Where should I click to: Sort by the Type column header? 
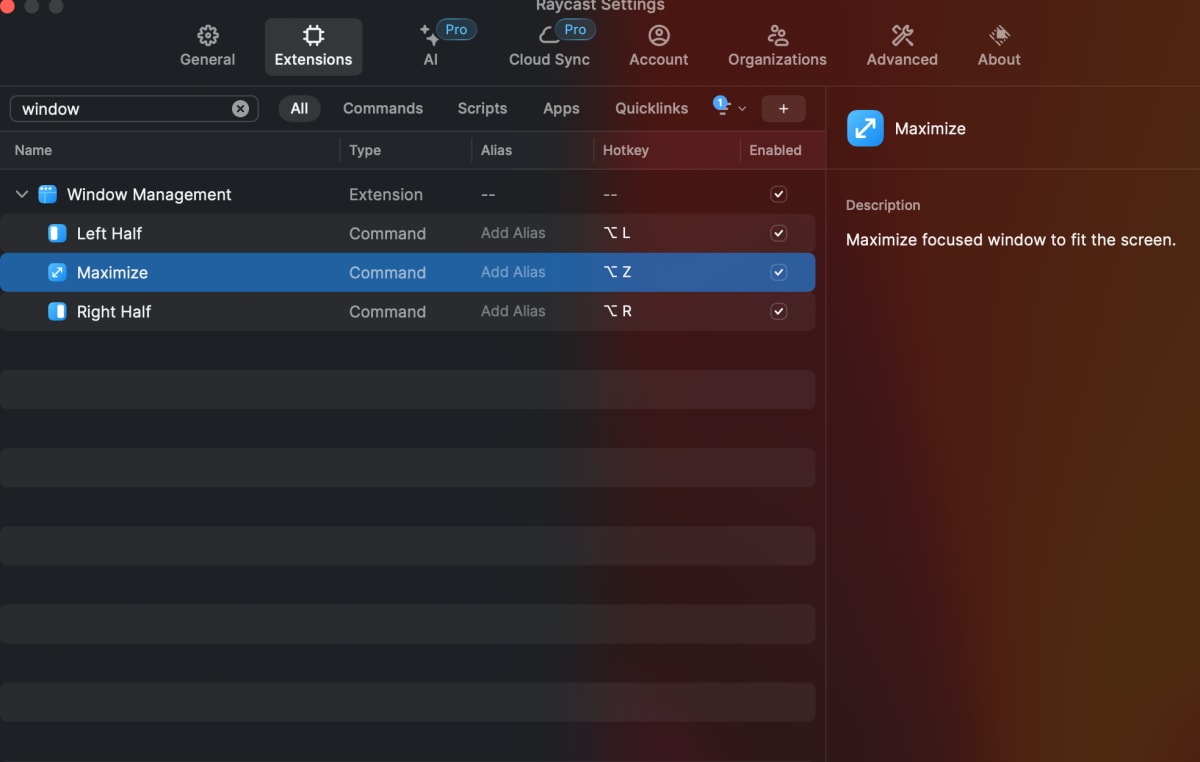(x=365, y=150)
